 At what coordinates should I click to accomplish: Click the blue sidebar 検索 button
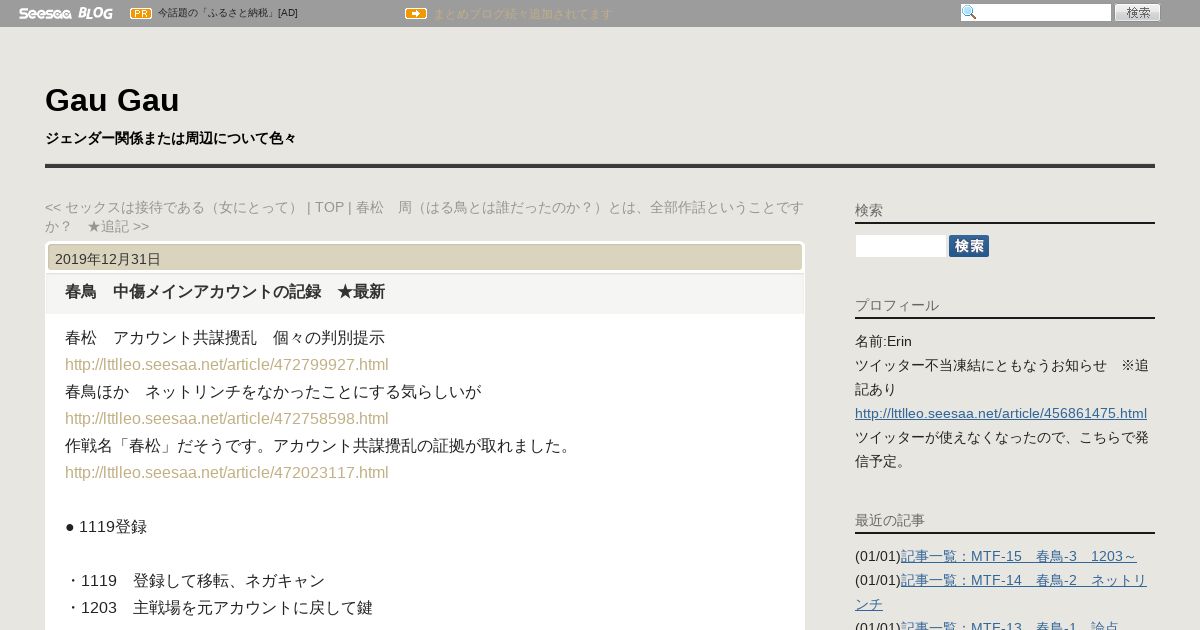pos(969,246)
